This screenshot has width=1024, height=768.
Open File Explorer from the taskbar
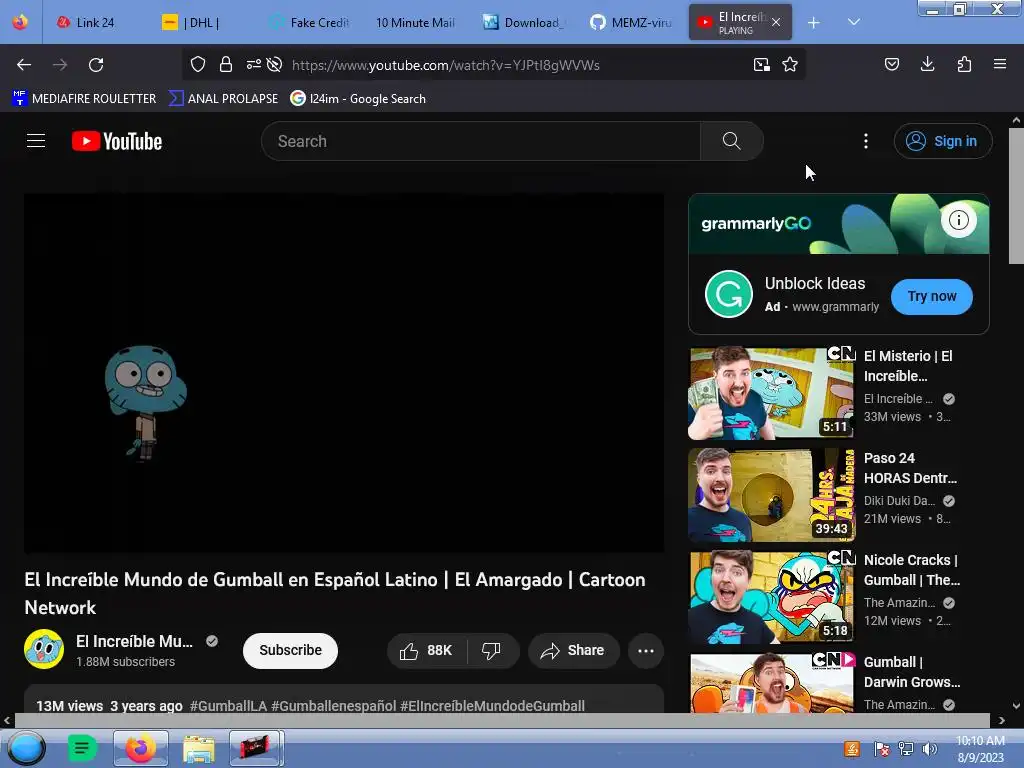[x=199, y=748]
